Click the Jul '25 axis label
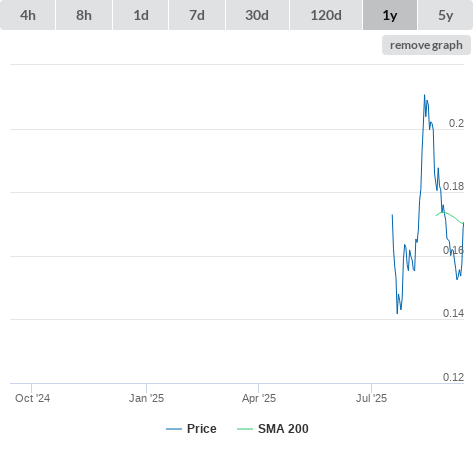 [371, 398]
